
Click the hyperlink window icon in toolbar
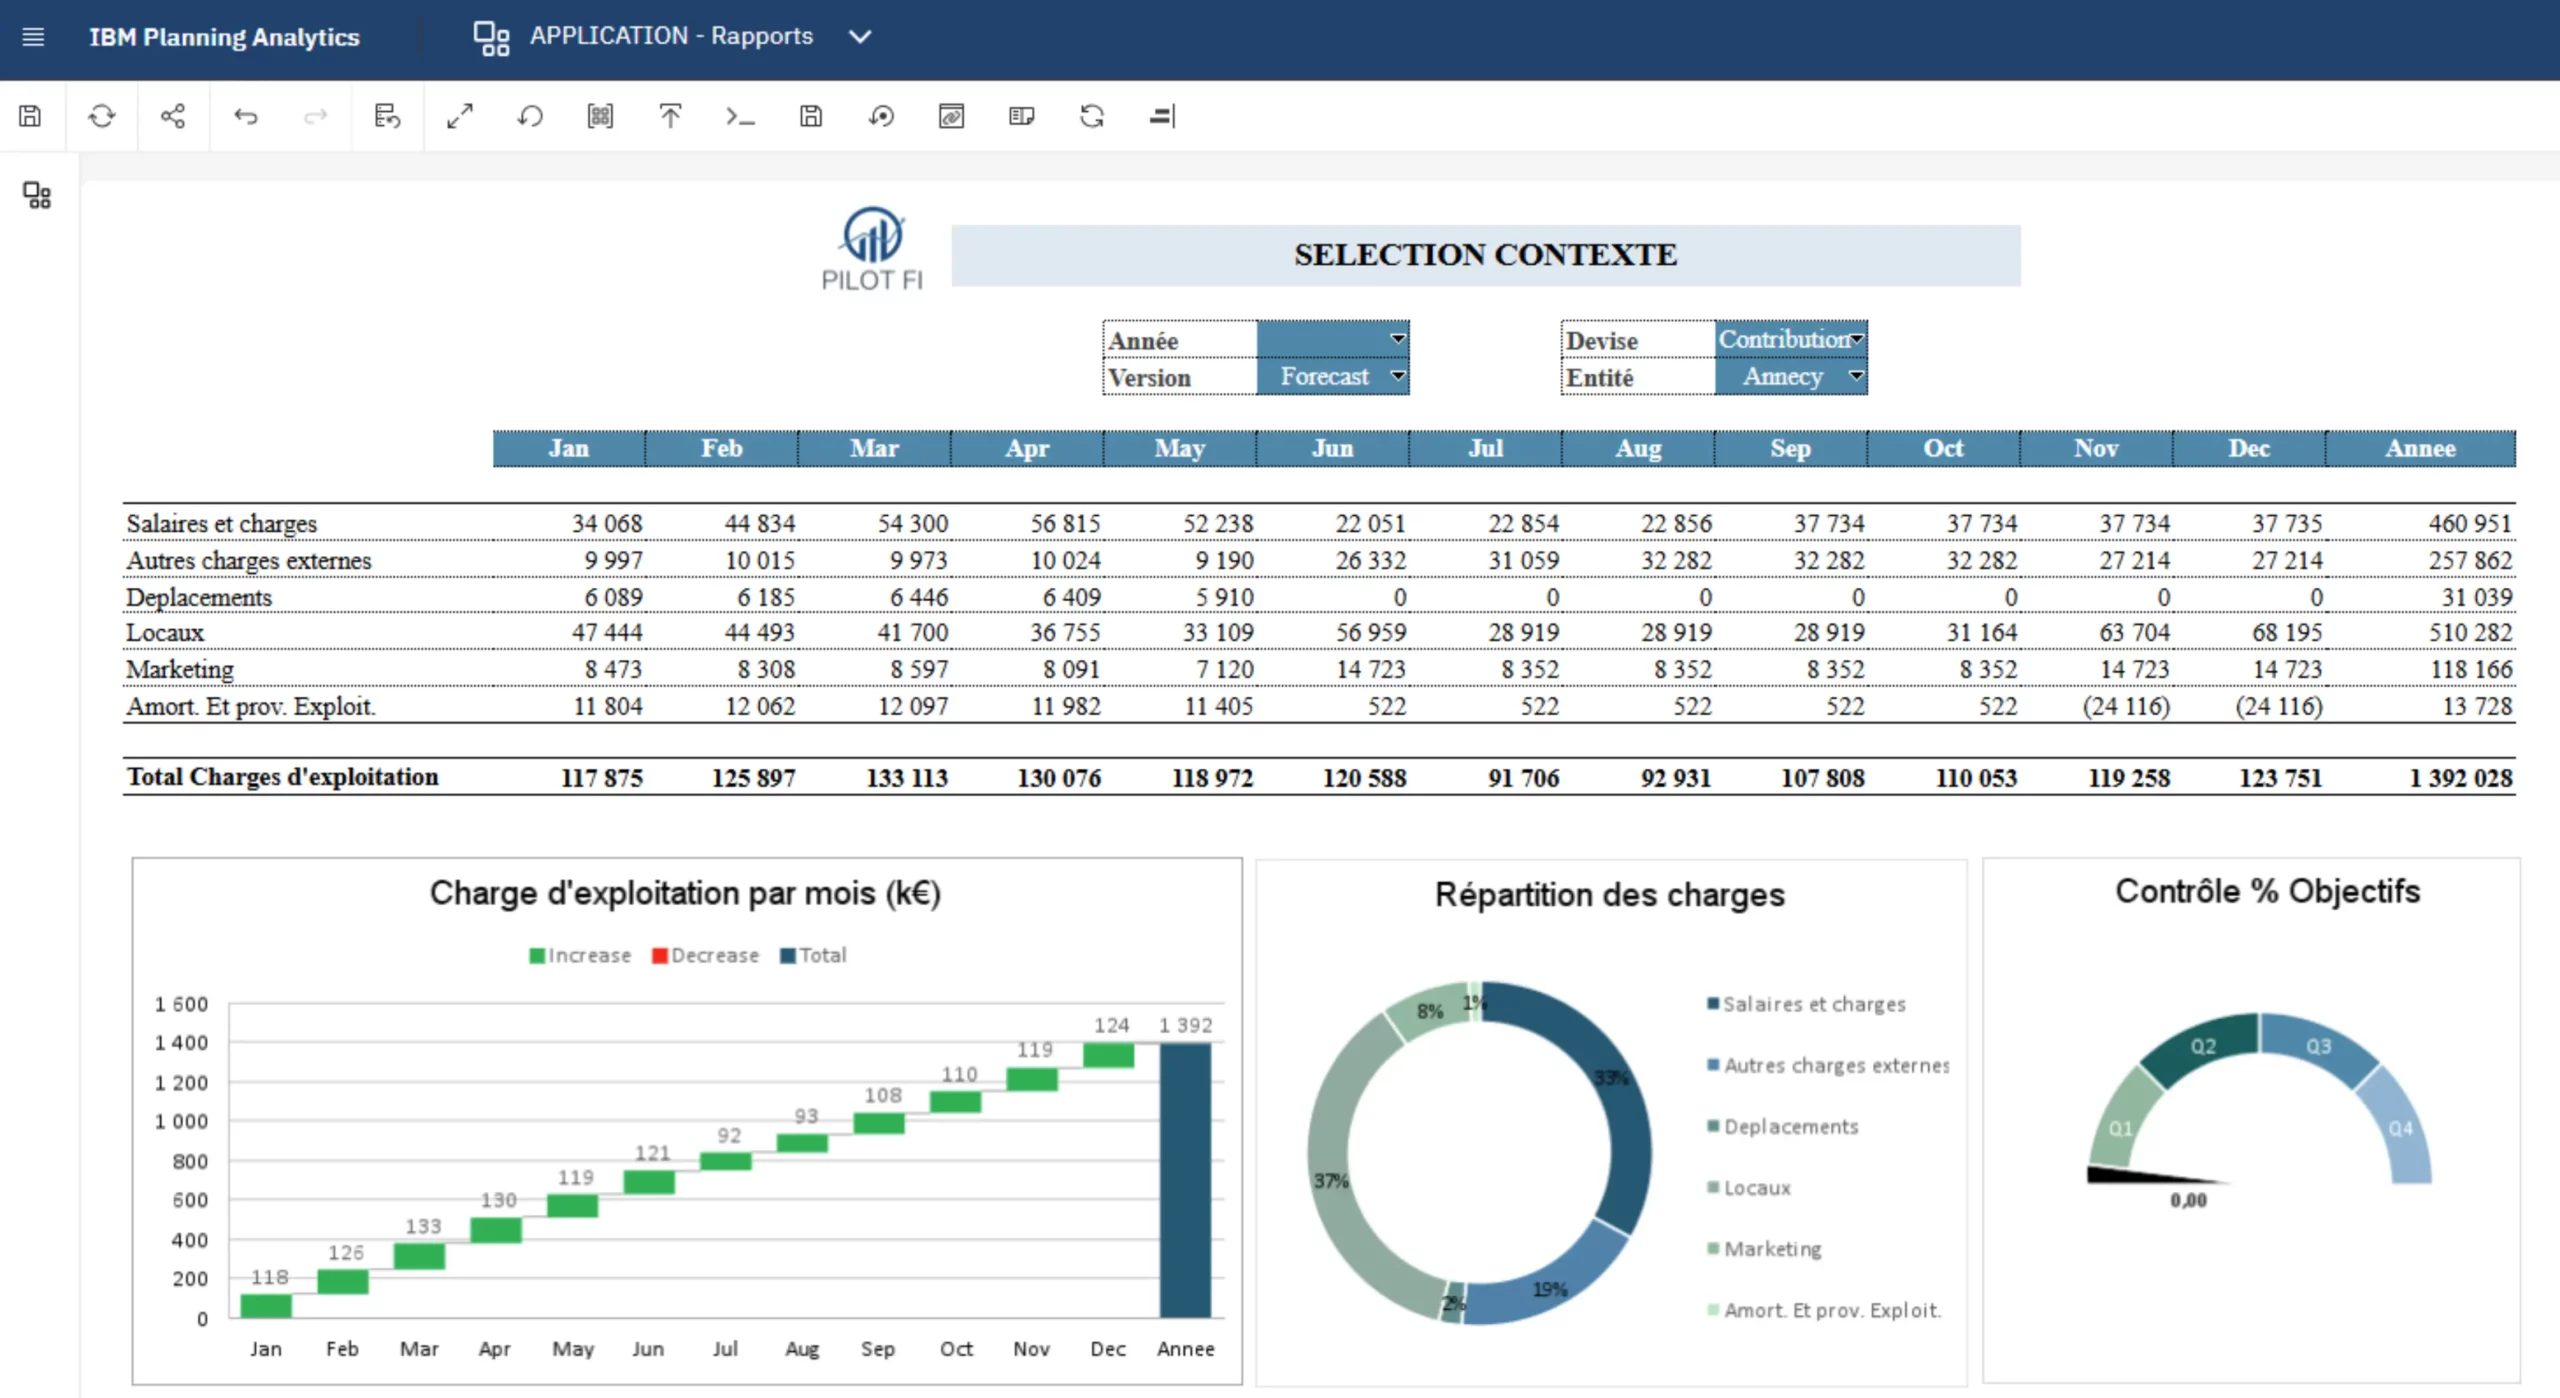(x=951, y=116)
